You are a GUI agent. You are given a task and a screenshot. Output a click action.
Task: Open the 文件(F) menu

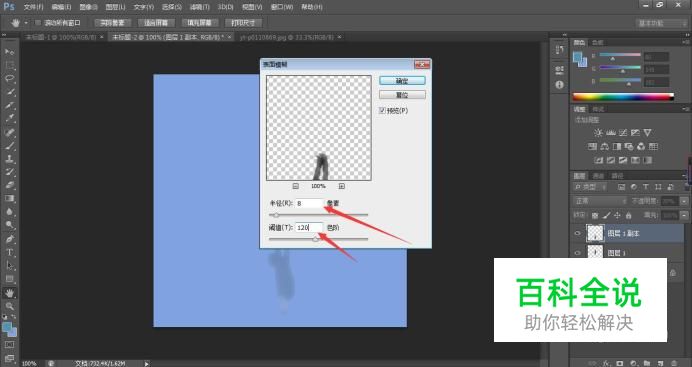34,7
